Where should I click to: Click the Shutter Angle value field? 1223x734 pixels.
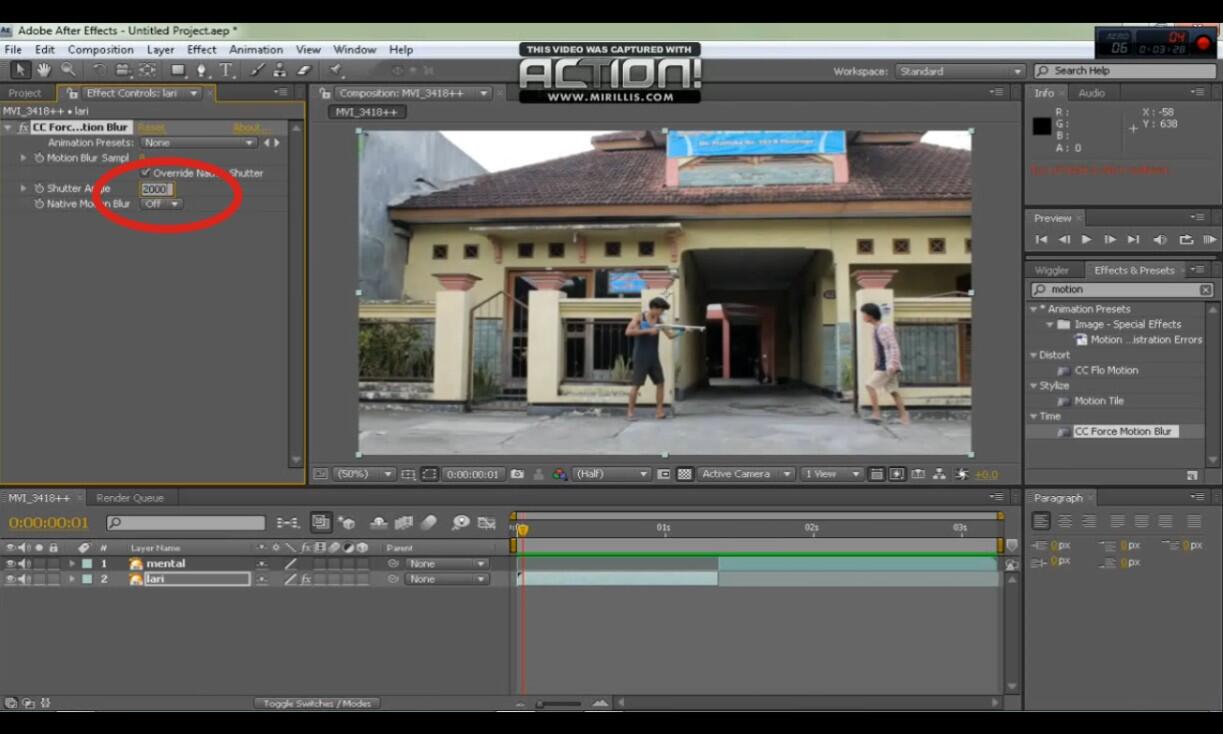[156, 189]
